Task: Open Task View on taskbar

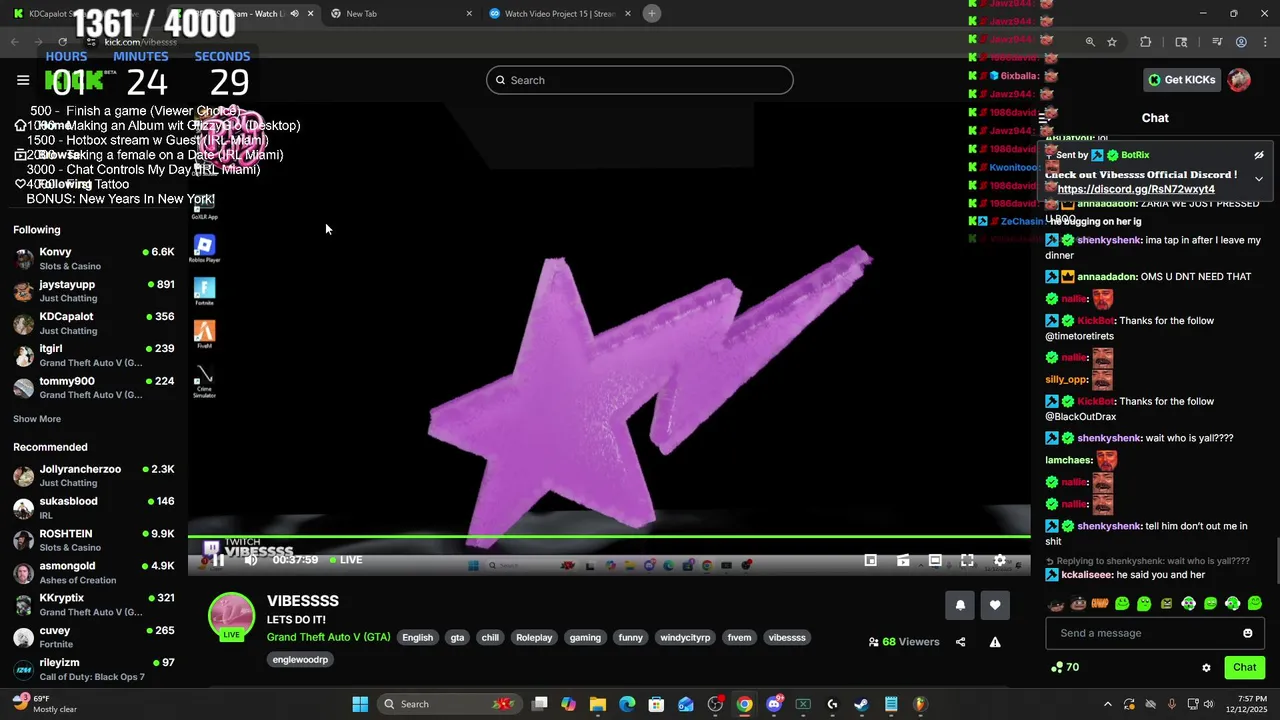Action: [540, 704]
